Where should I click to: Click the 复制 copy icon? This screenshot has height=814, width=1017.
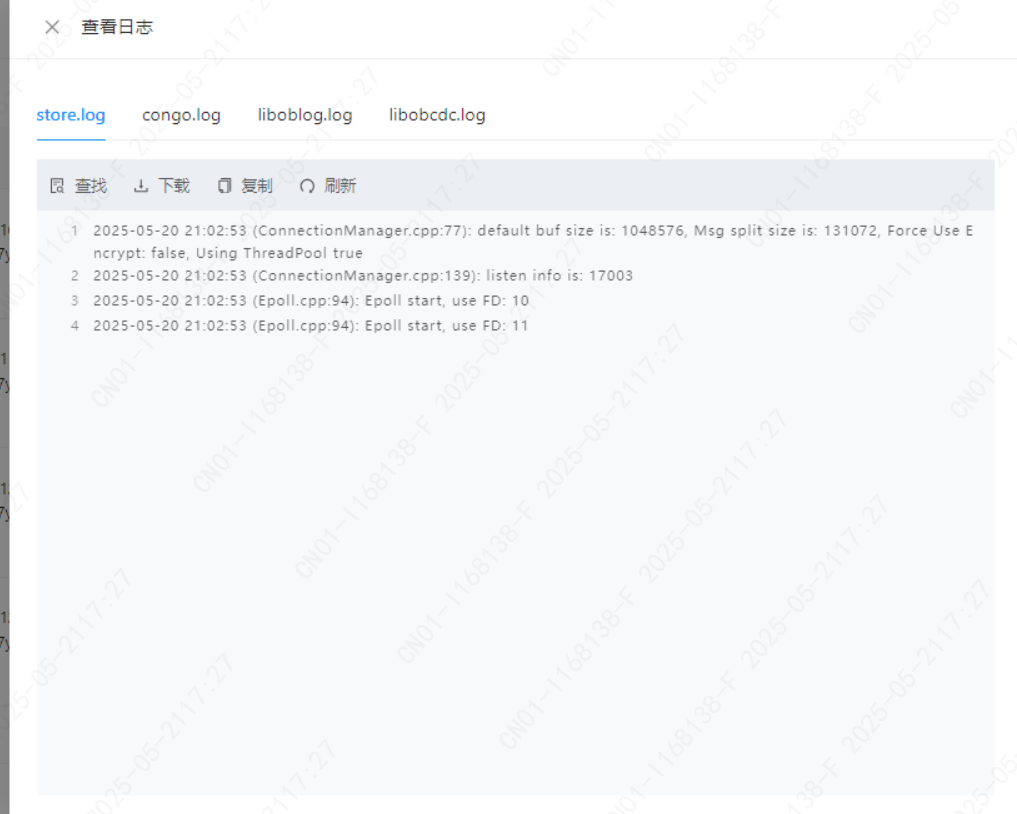(224, 186)
